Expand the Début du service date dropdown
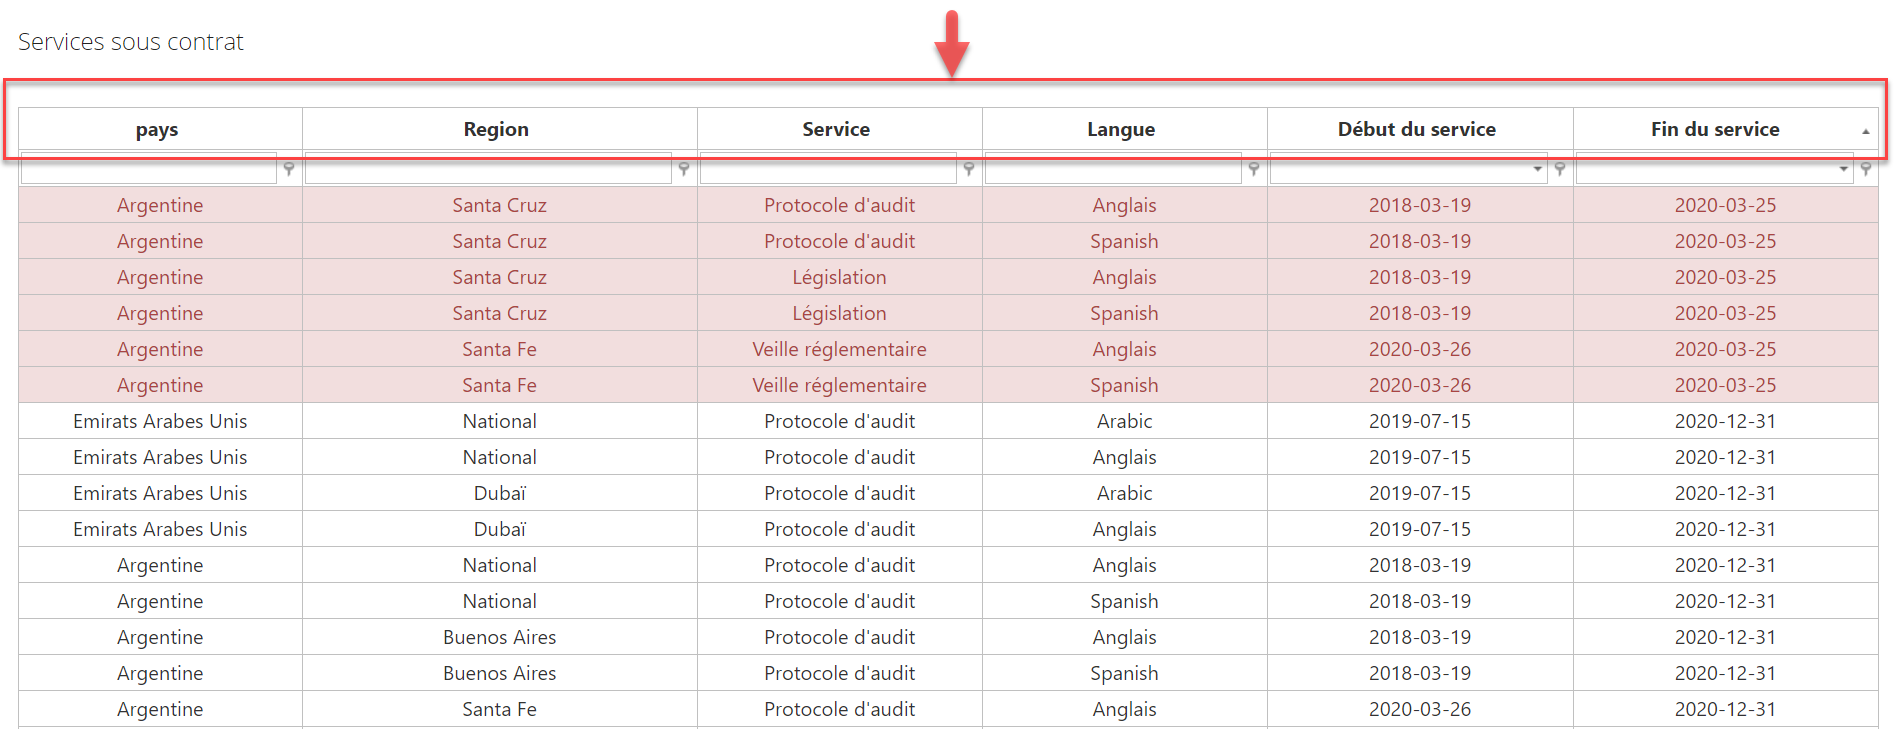The width and height of the screenshot is (1896, 729). pos(1538,169)
